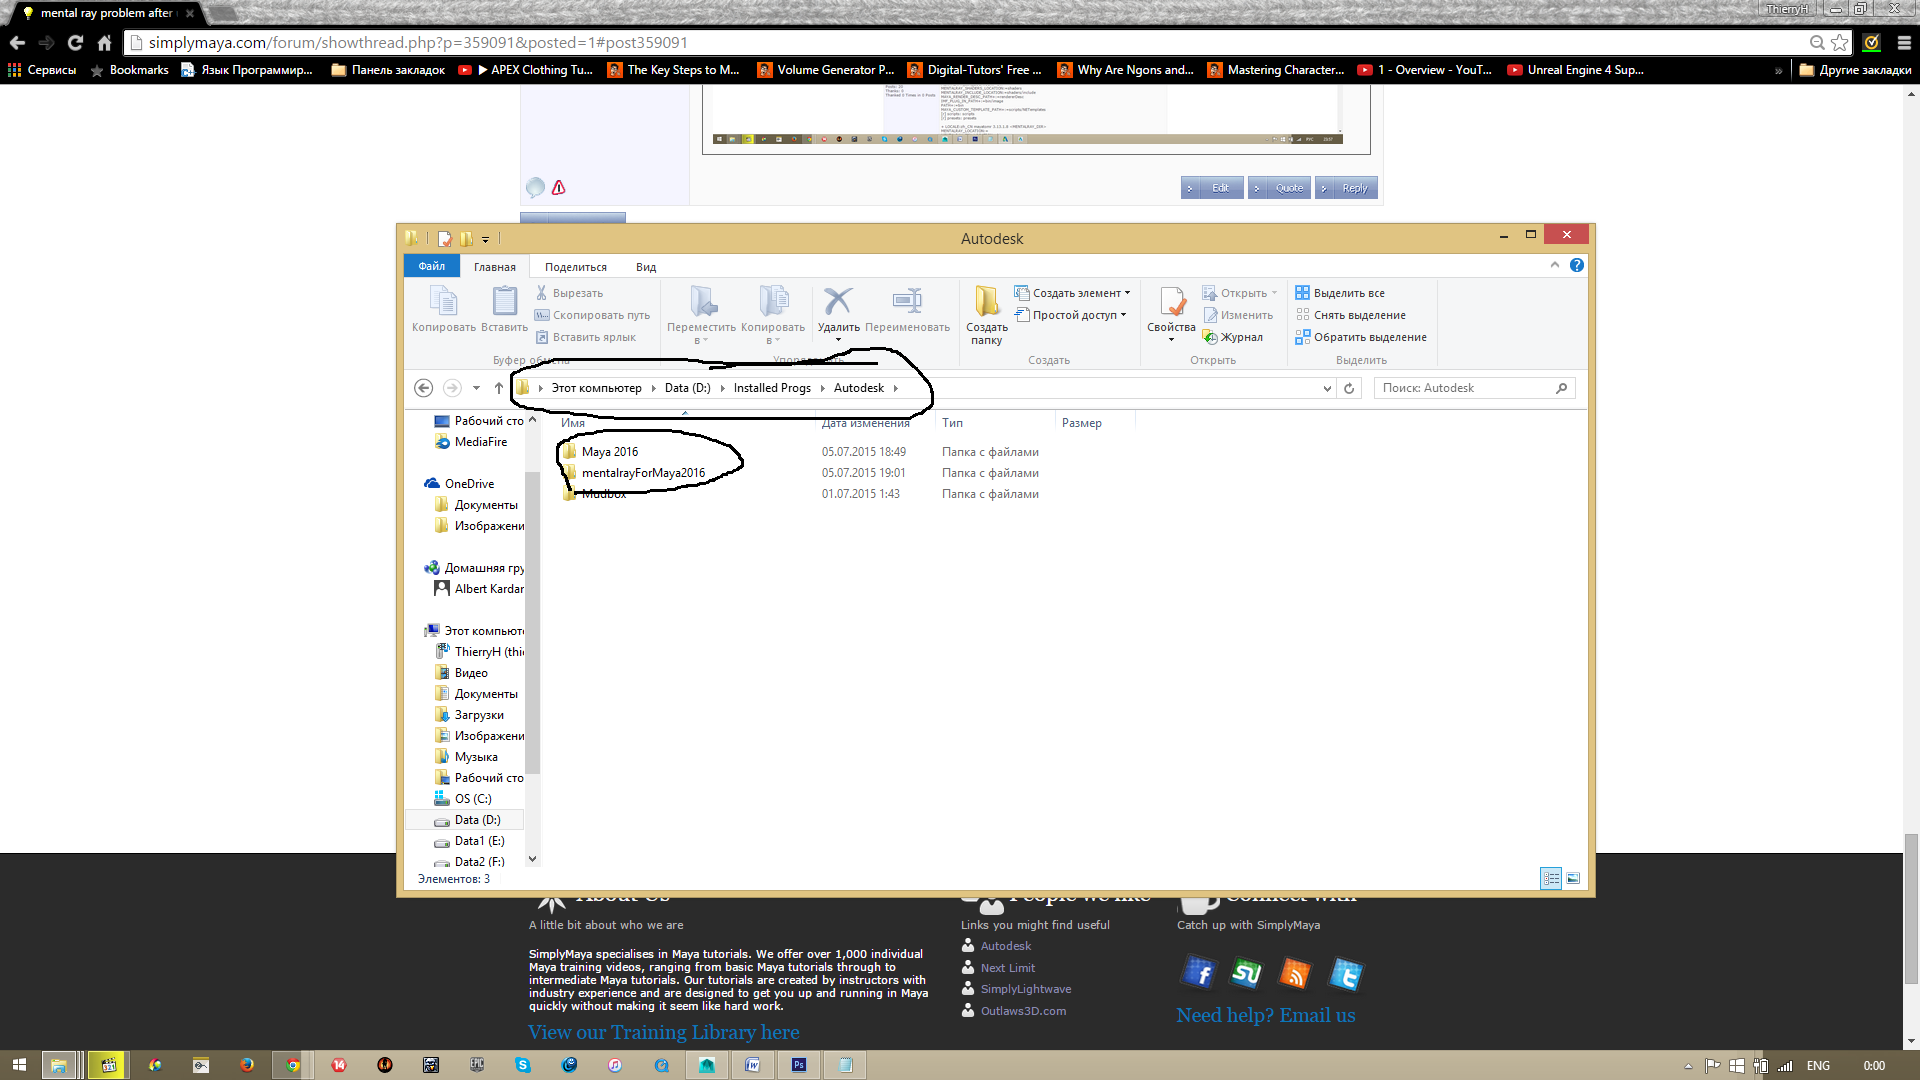1920x1080 pixels.
Task: Open the Файл tab in Explorer
Action: tap(432, 266)
